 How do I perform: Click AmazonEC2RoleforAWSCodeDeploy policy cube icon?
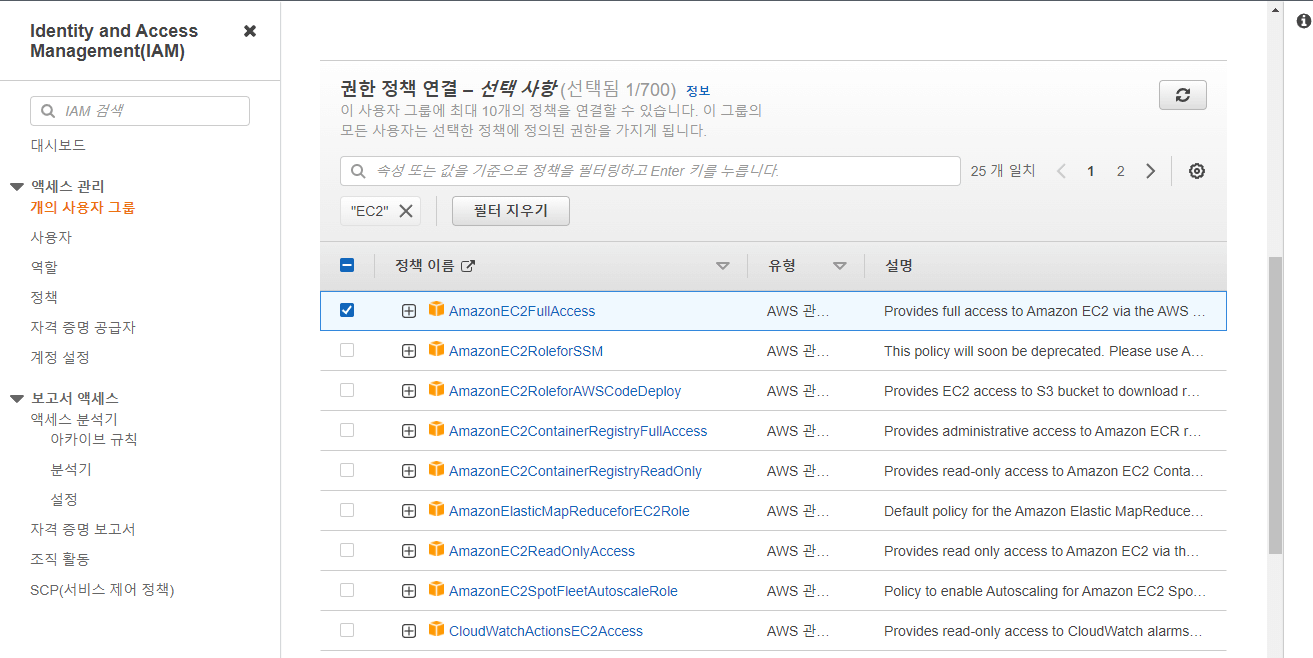coord(436,389)
